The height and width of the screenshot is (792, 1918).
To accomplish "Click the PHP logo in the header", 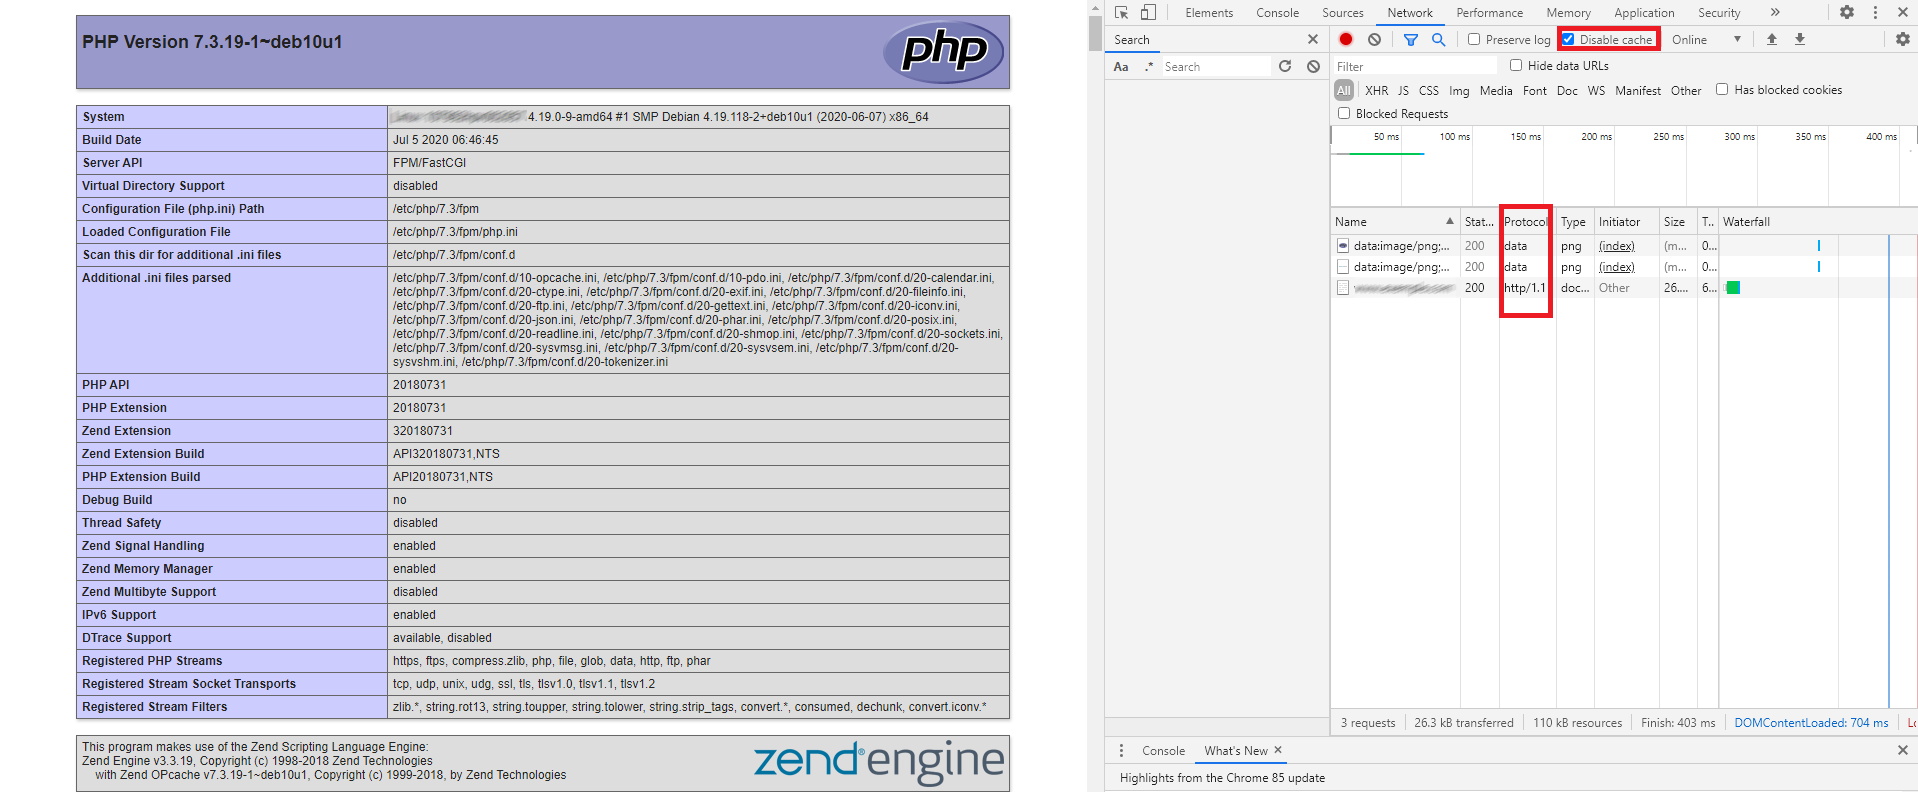I will point(943,51).
